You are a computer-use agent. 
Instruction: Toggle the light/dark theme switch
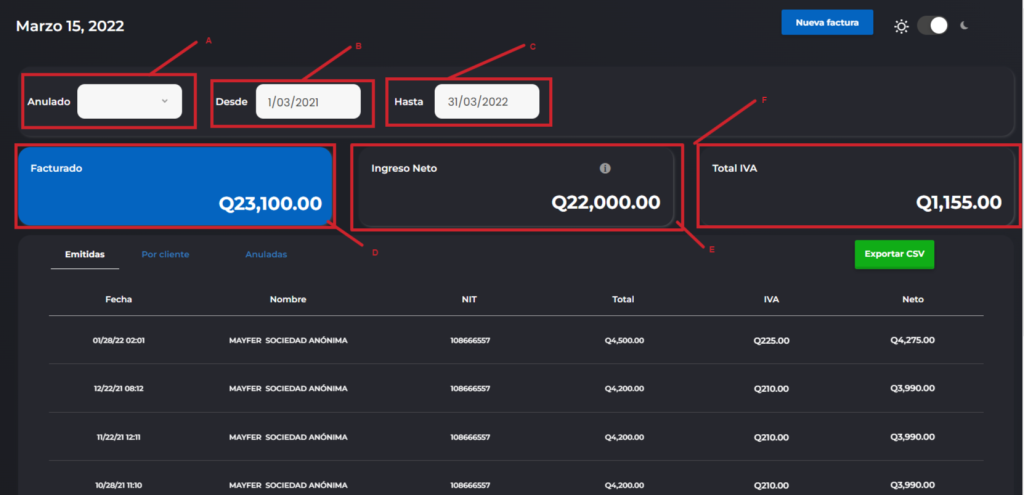pyautogui.click(x=932, y=26)
